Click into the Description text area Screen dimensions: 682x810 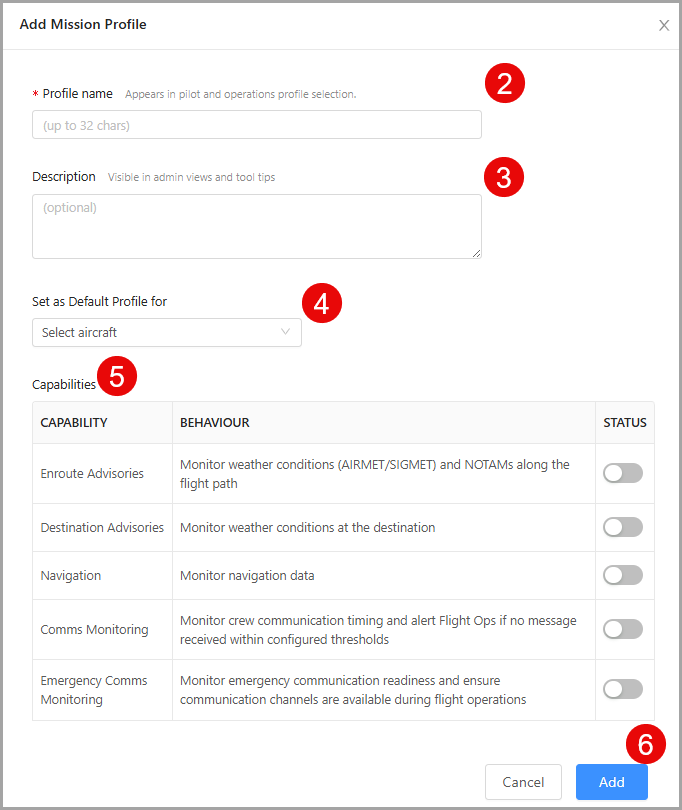[x=257, y=226]
